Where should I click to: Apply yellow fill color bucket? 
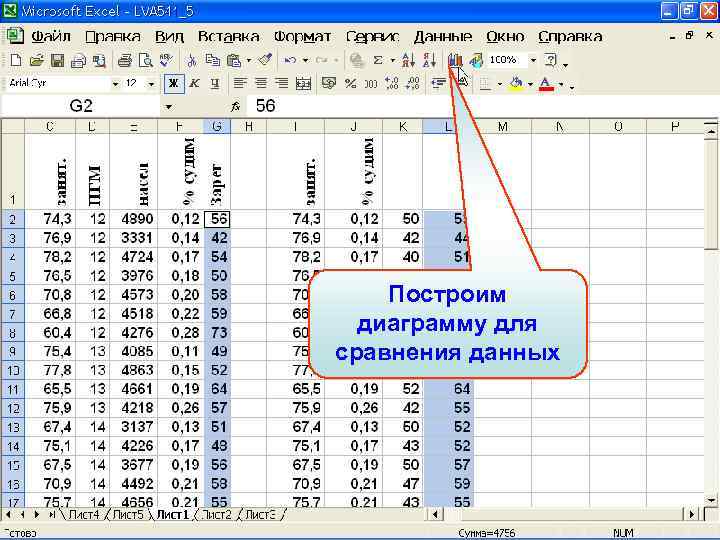click(517, 83)
